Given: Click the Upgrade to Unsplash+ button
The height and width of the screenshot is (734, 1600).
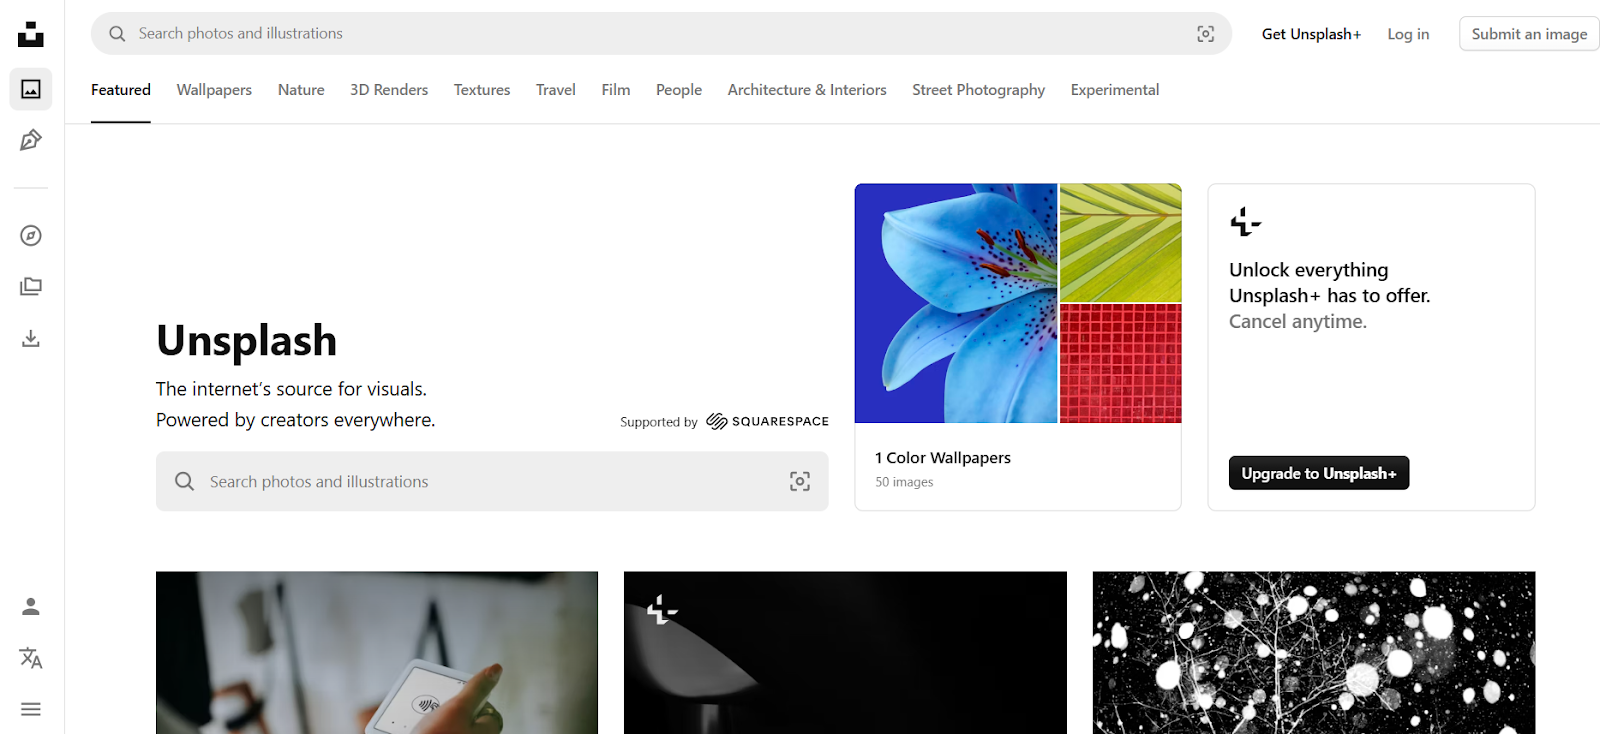Looking at the screenshot, I should click(1319, 473).
